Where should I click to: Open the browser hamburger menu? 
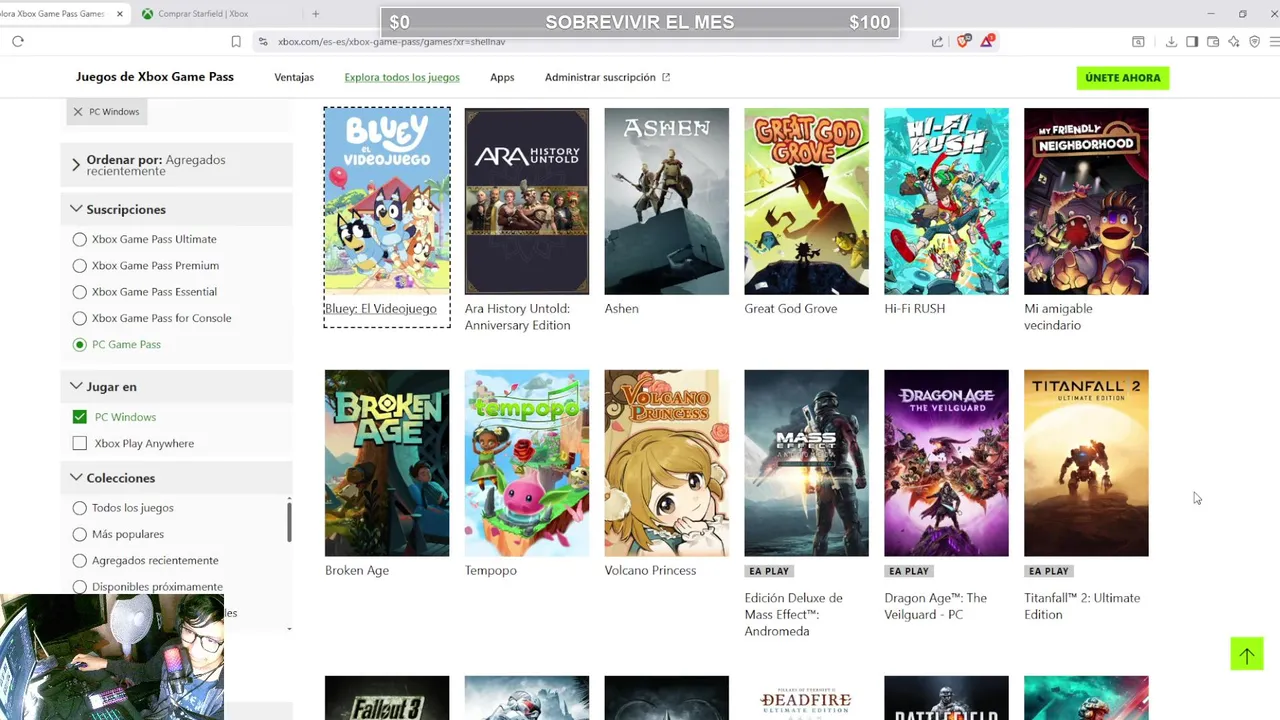1274,41
